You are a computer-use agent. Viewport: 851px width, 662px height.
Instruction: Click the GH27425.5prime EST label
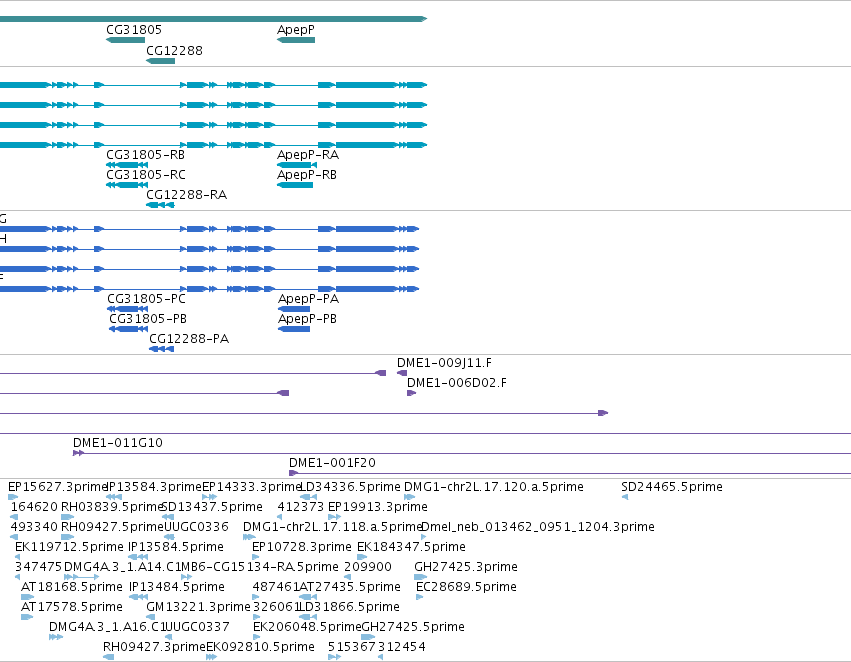413,627
